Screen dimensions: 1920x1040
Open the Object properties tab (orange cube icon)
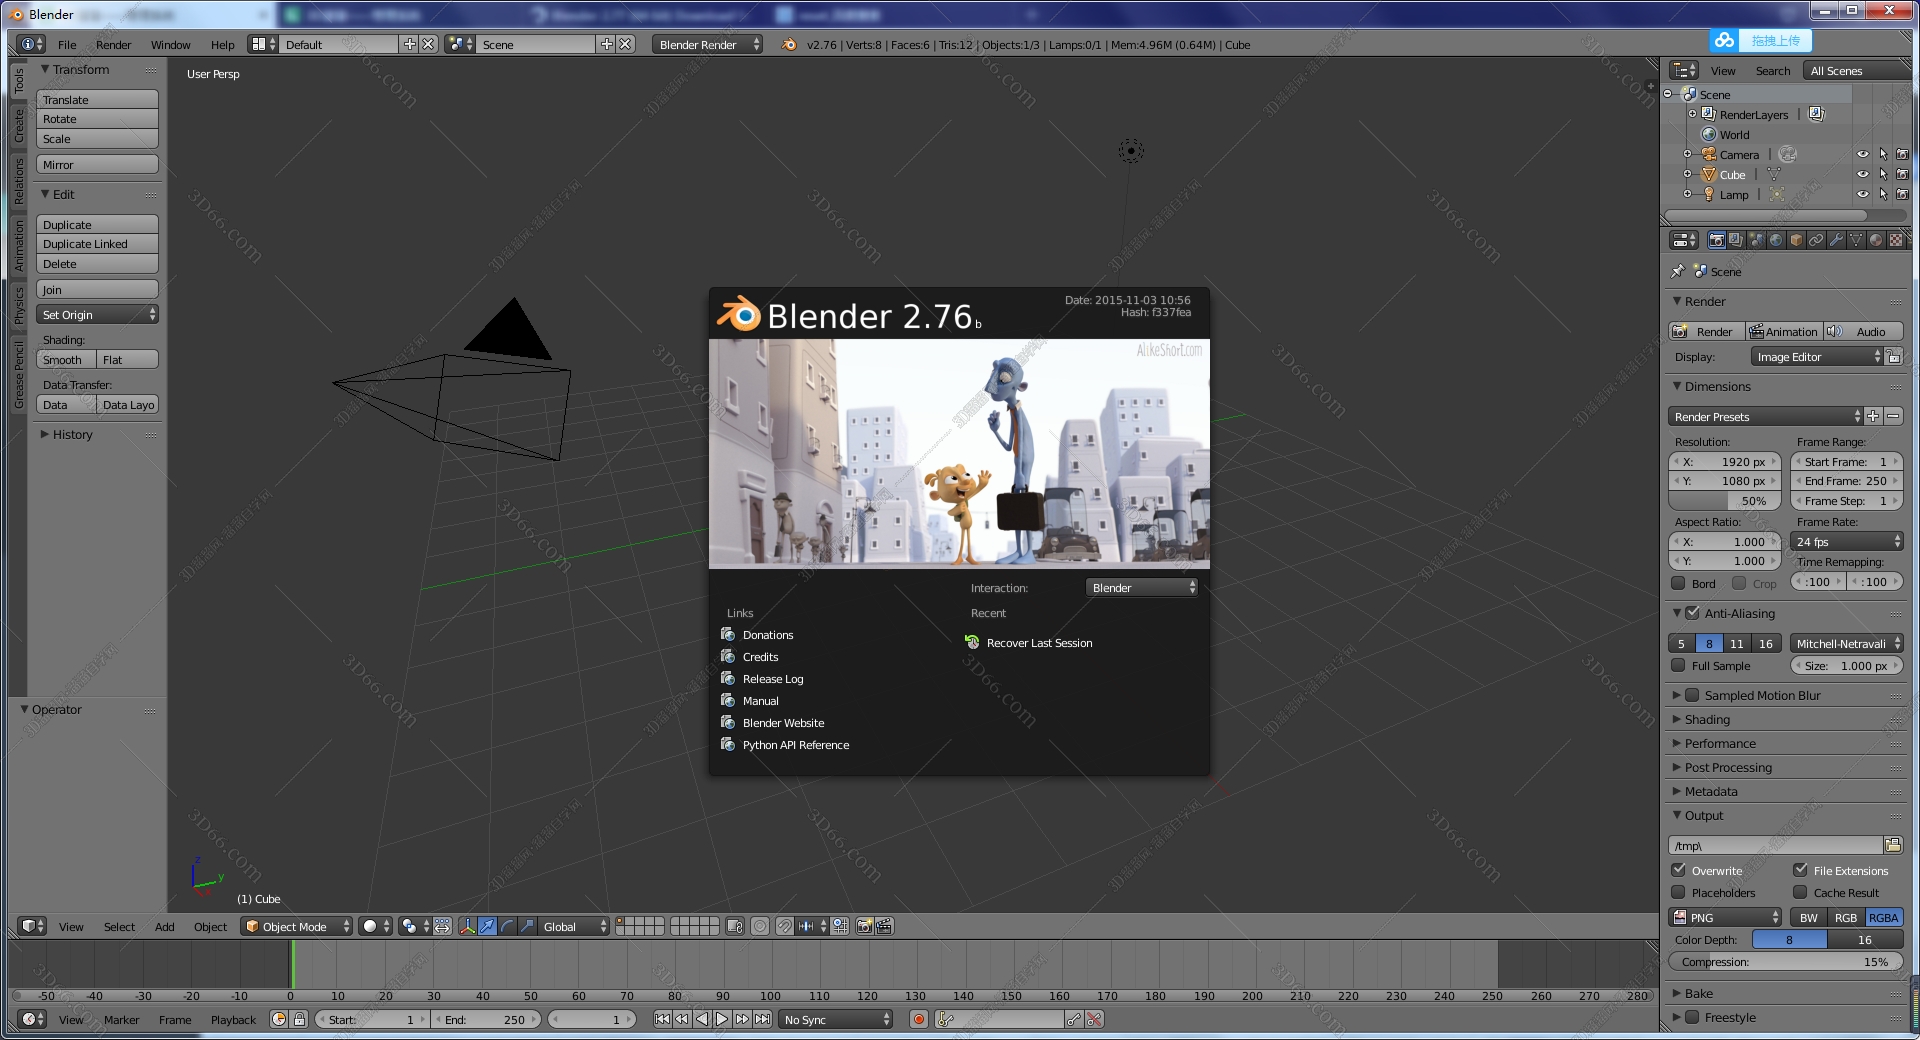pos(1796,240)
